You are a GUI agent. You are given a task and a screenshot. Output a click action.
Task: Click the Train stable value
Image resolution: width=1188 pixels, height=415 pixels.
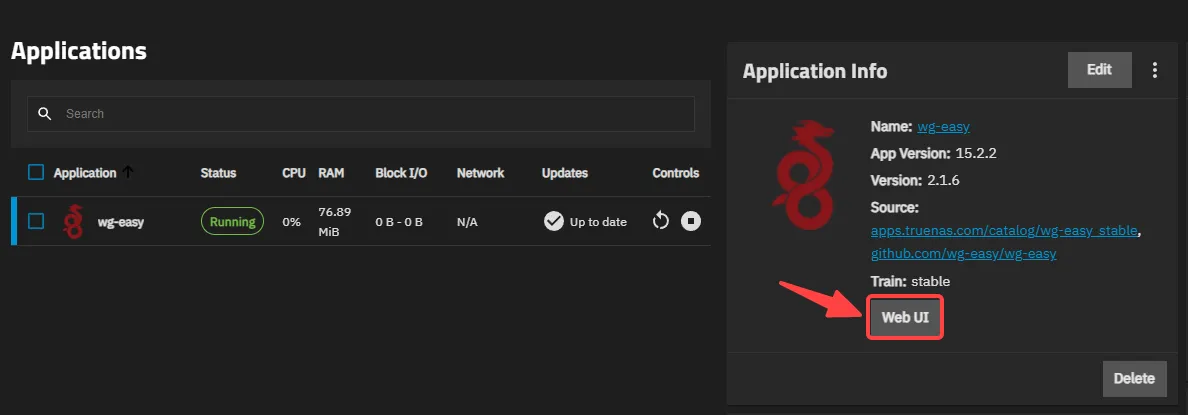coord(930,281)
